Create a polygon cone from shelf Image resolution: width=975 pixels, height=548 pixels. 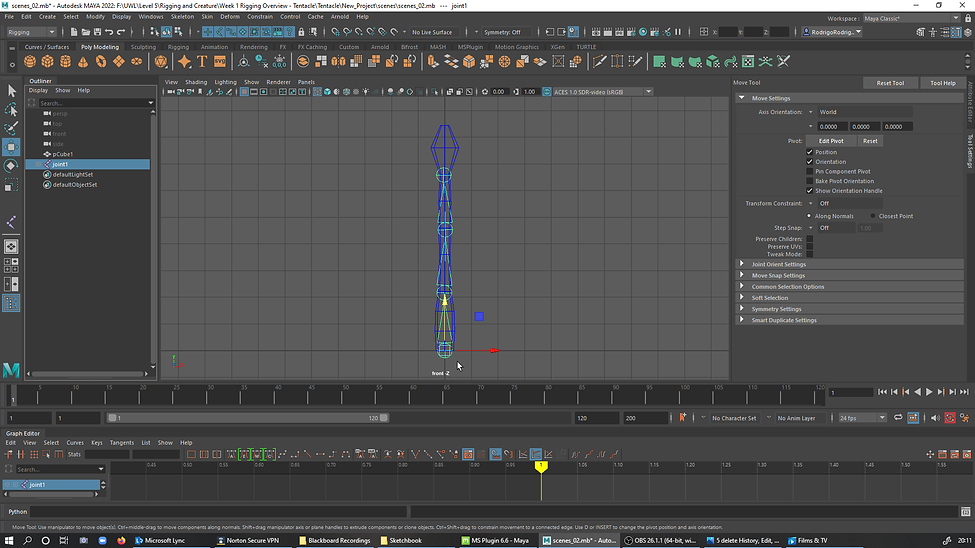coord(83,61)
